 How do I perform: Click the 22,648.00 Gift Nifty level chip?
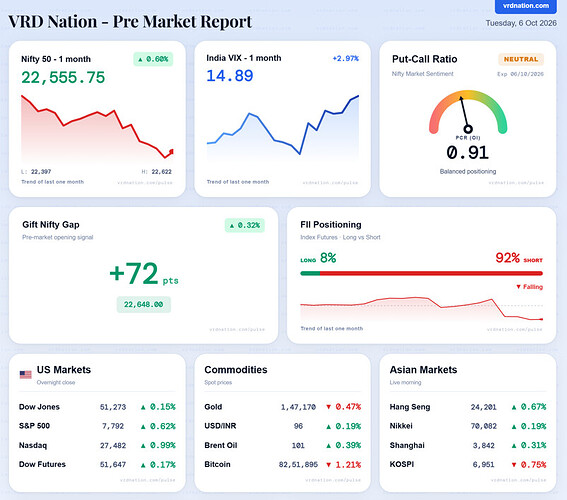point(144,304)
